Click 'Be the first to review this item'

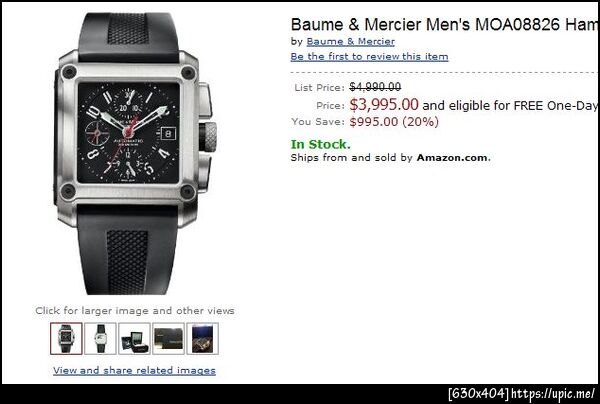369,57
